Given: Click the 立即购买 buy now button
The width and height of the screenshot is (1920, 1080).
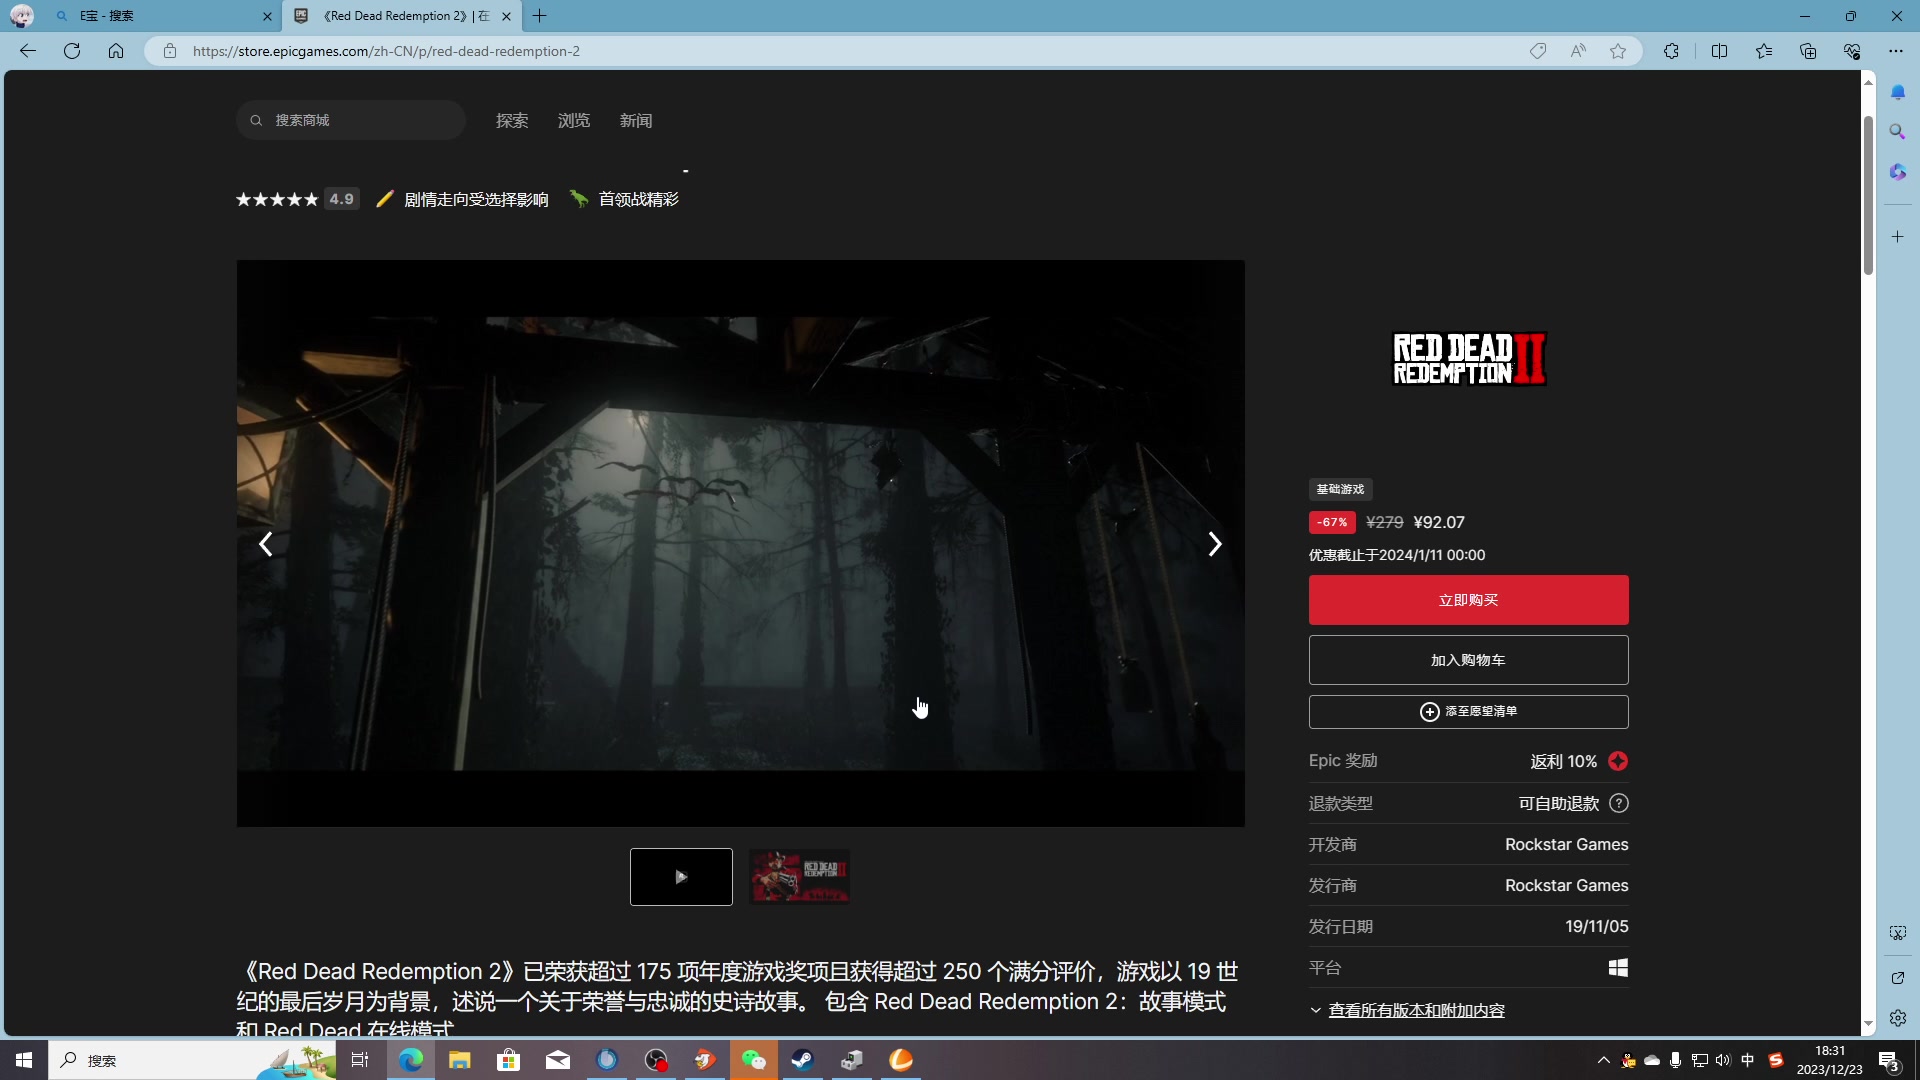Looking at the screenshot, I should [x=1468, y=600].
